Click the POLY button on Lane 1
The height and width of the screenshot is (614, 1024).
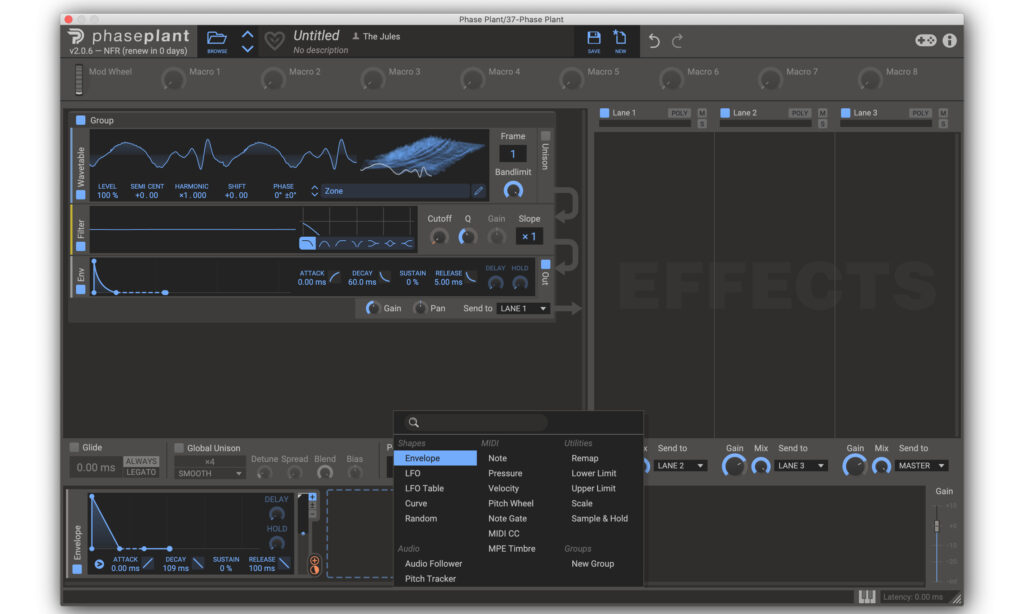(x=679, y=113)
